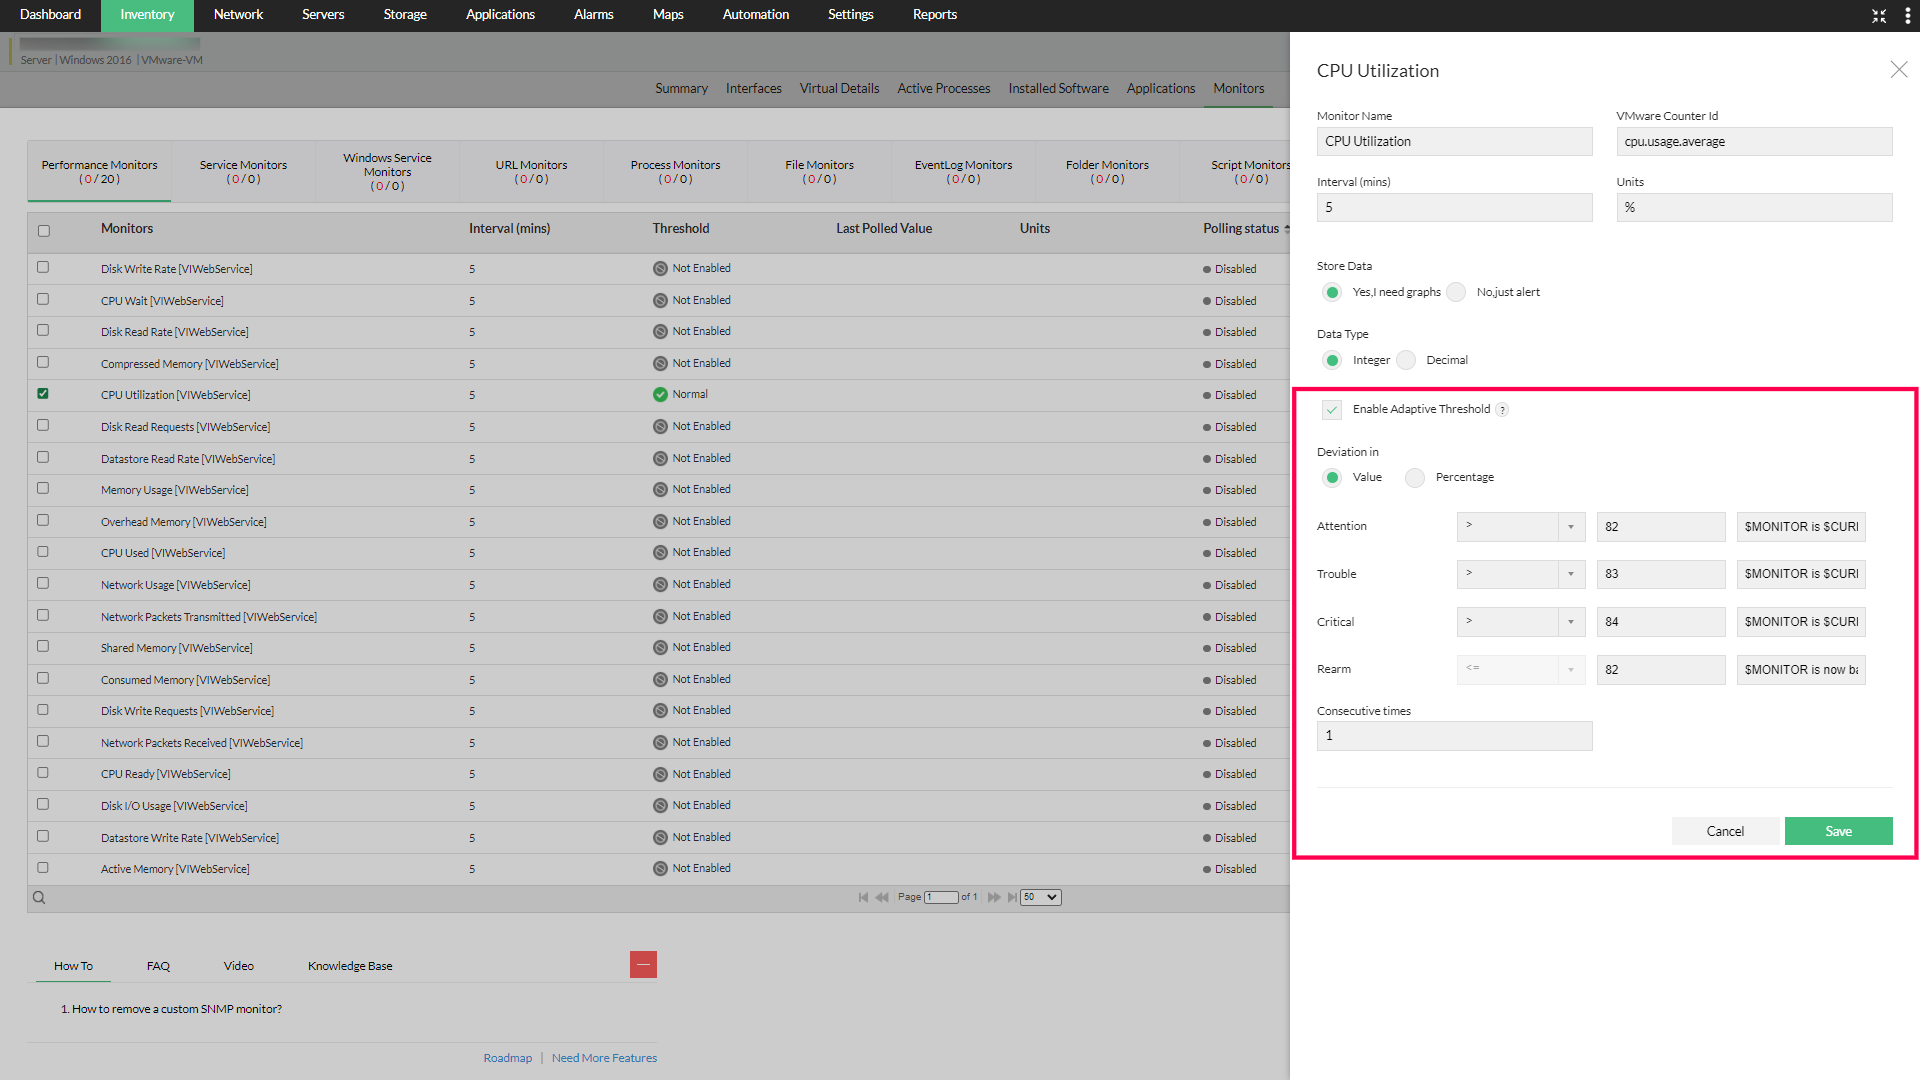Click the green Save button
The width and height of the screenshot is (1920, 1080).
pyautogui.click(x=1837, y=832)
